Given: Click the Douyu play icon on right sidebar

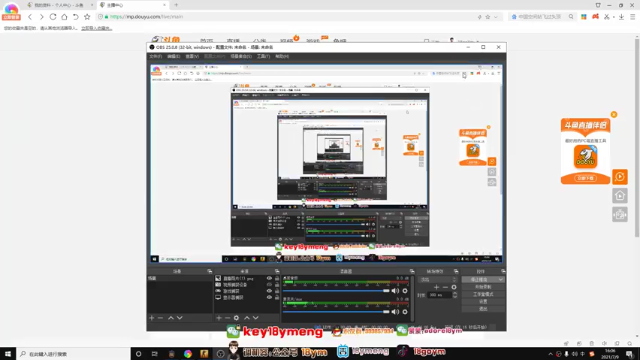Looking at the screenshot, I should [x=620, y=177].
